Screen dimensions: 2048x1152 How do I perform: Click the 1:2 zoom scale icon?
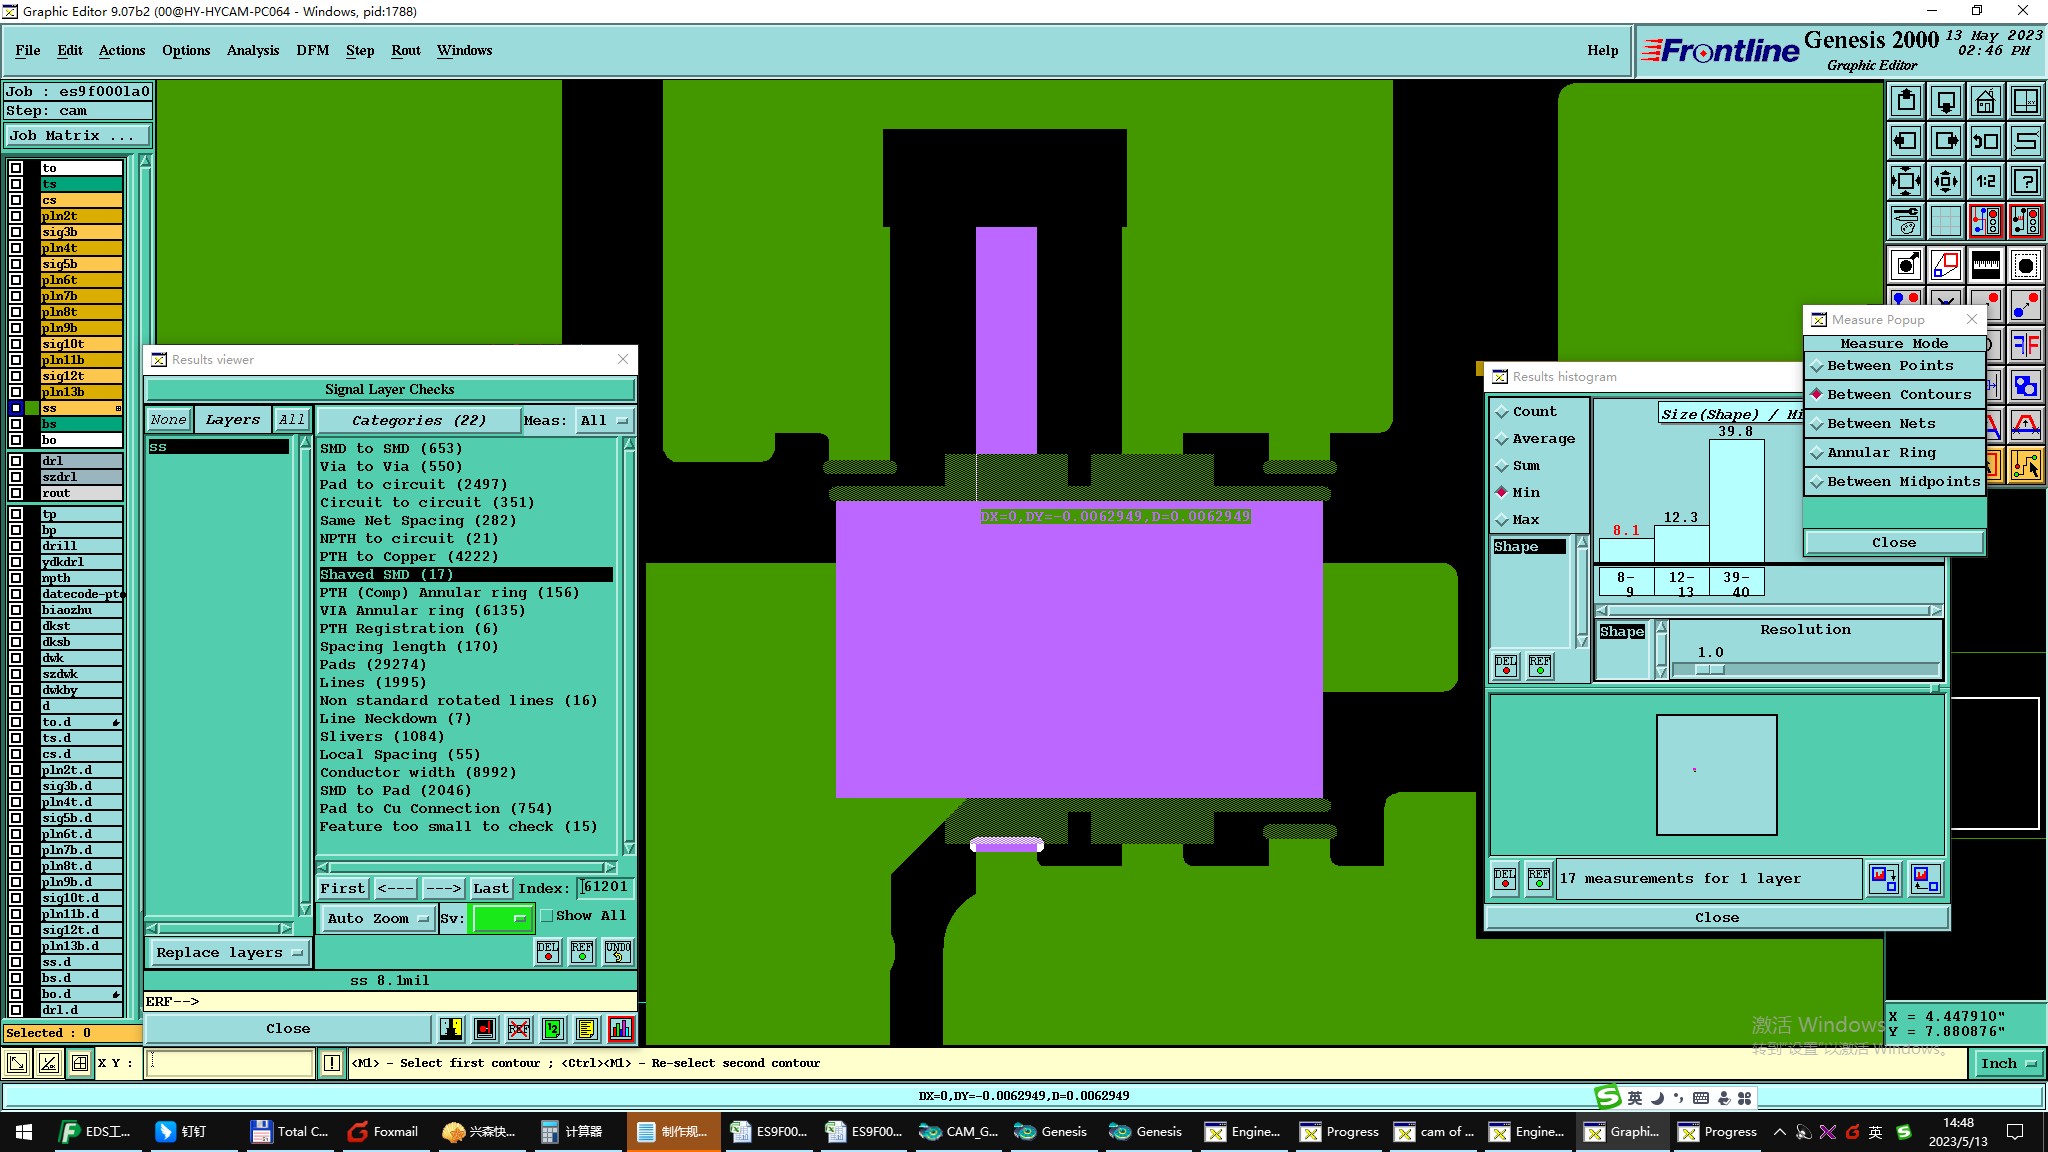1985,181
